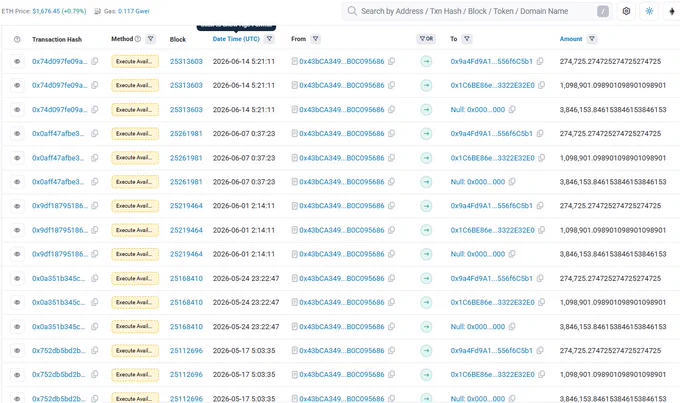This screenshot has width=680, height=403.
Task: Click the help icon left of Transaction Hash header
Action: tap(17, 39)
